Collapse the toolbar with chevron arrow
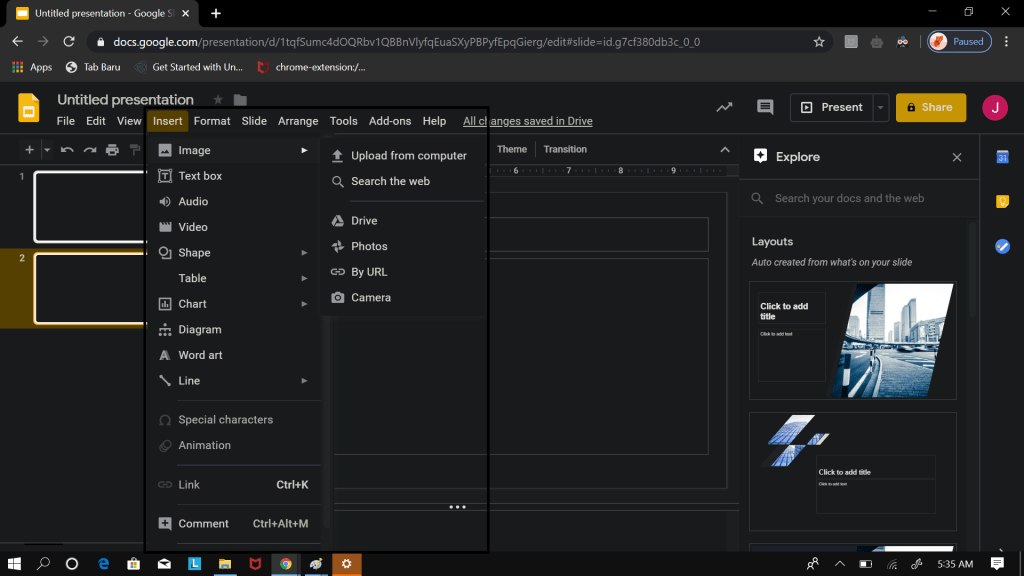This screenshot has width=1024, height=576. [x=725, y=150]
